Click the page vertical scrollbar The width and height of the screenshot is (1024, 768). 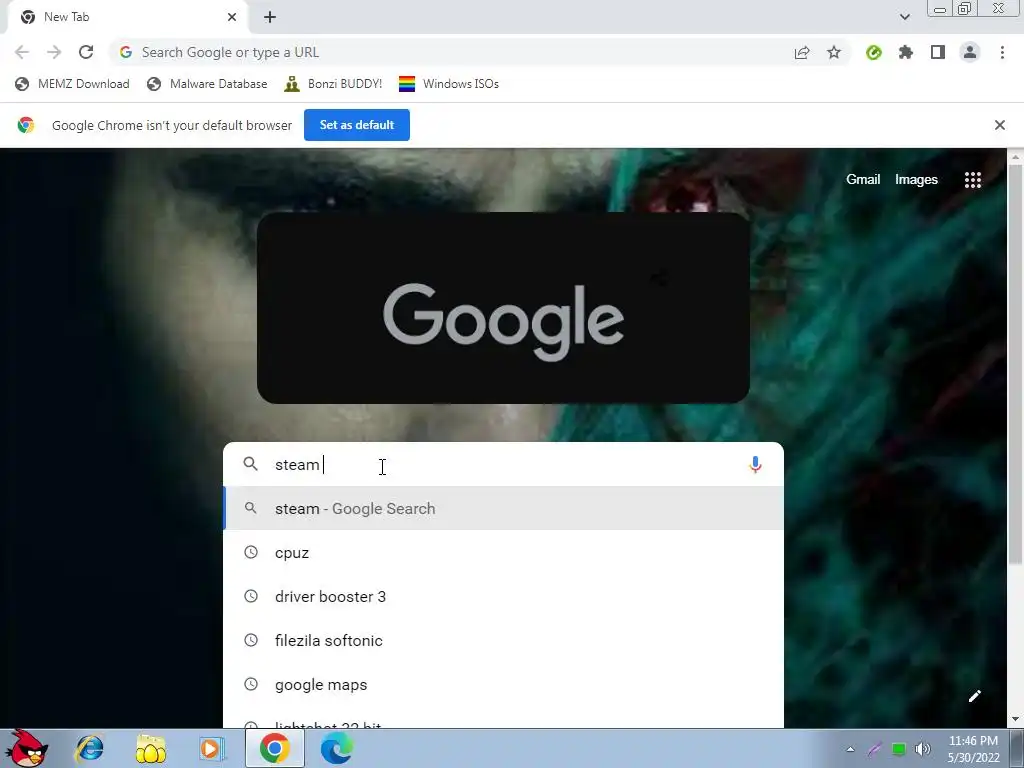(x=1015, y=366)
